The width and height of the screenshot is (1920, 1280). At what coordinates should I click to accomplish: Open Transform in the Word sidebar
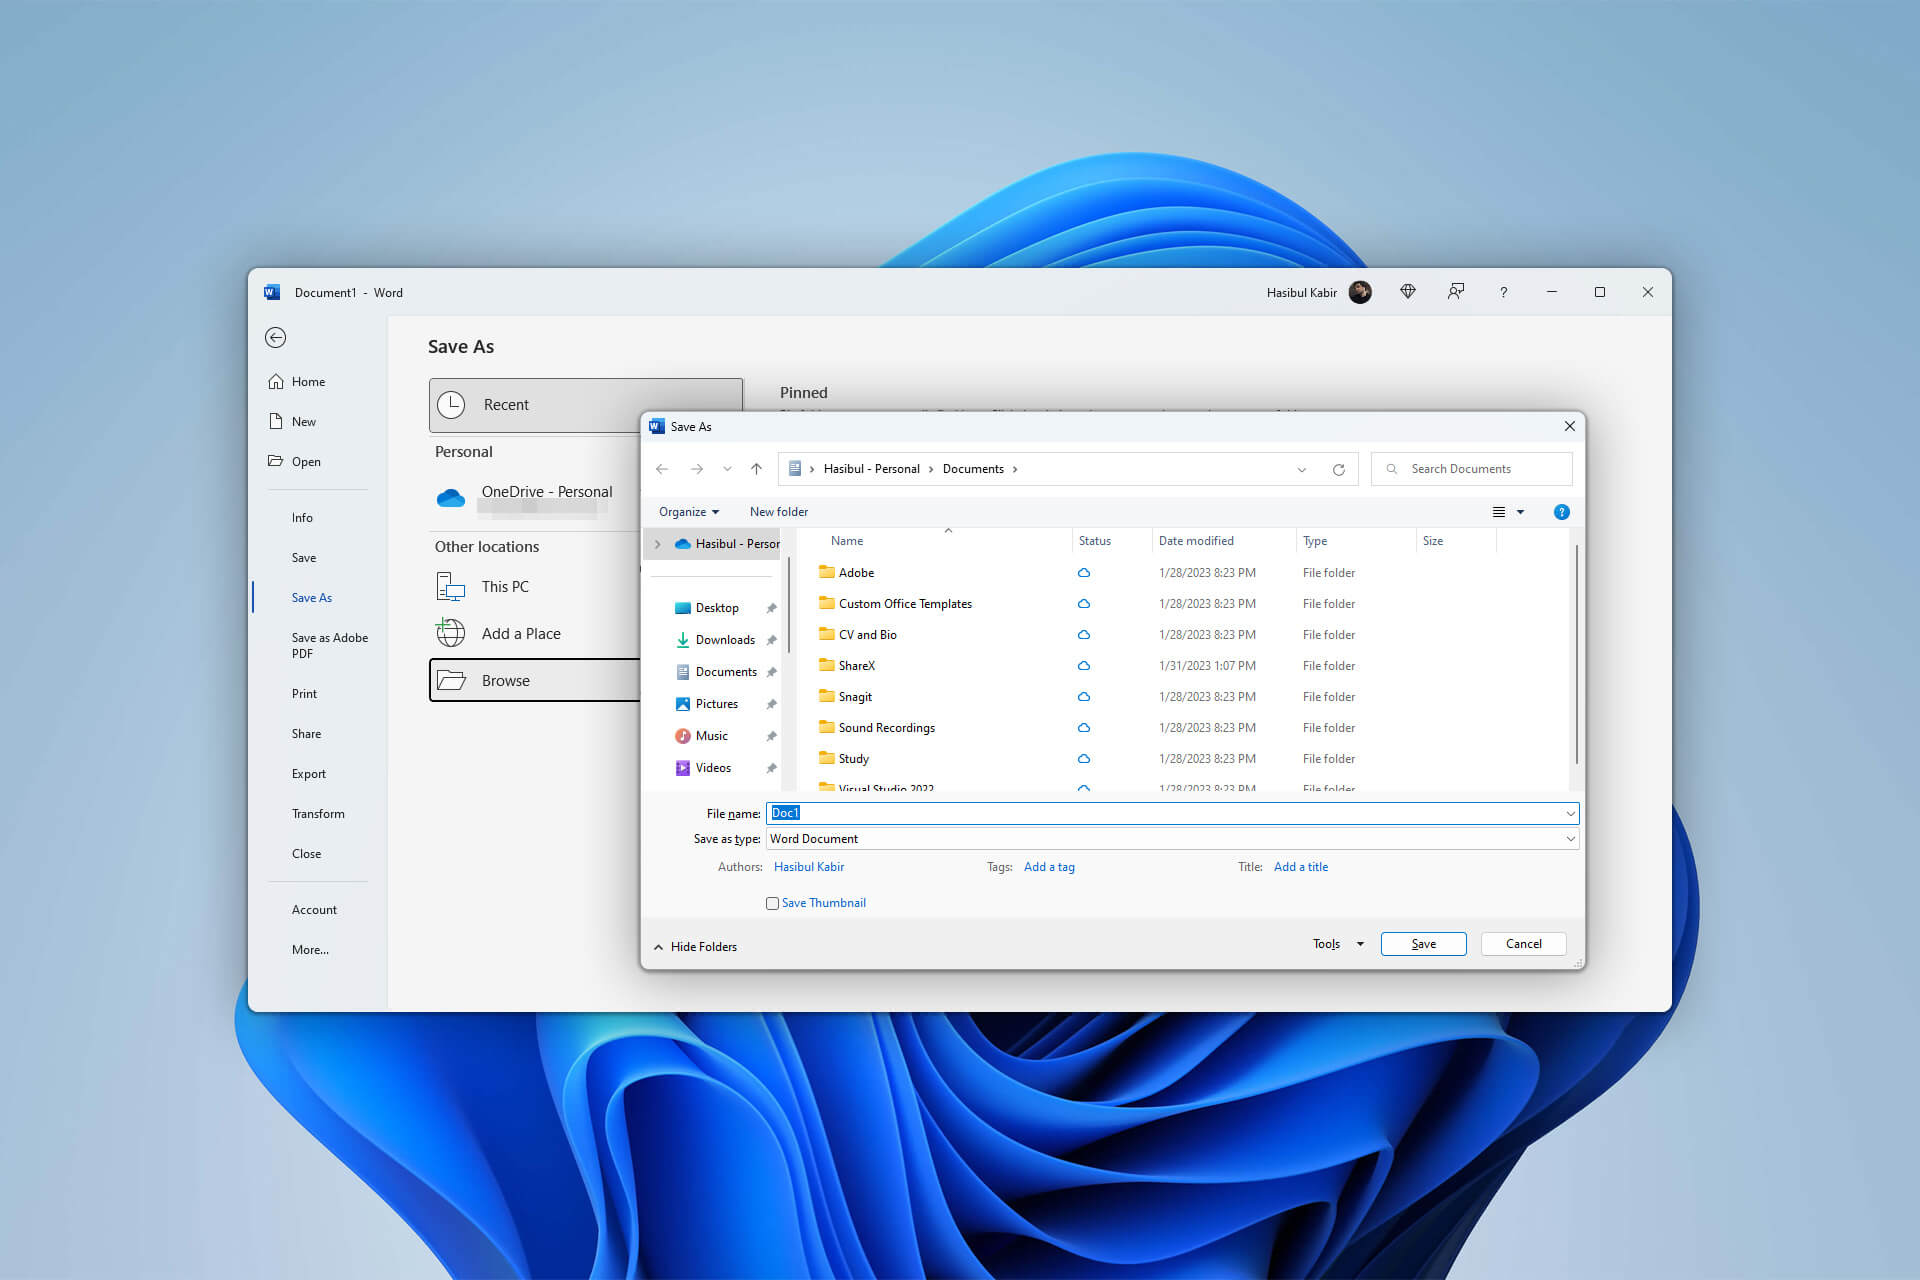pos(318,814)
